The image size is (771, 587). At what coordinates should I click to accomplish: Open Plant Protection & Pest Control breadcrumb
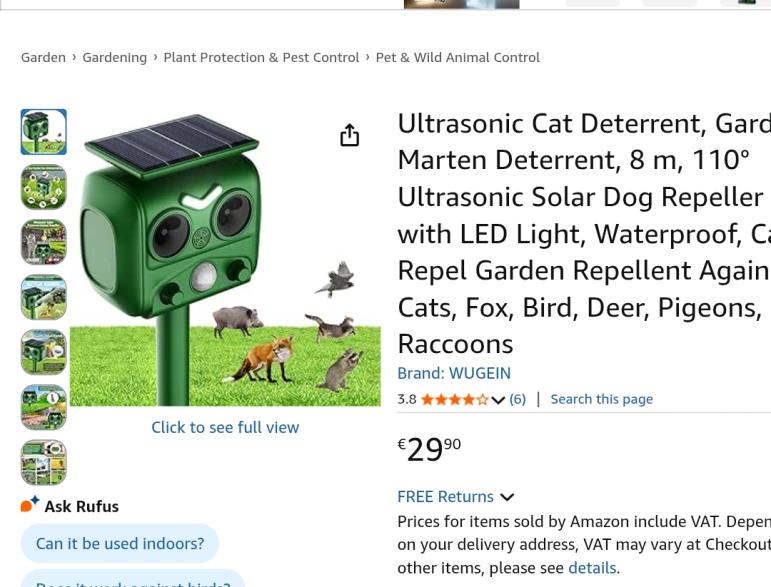click(261, 57)
